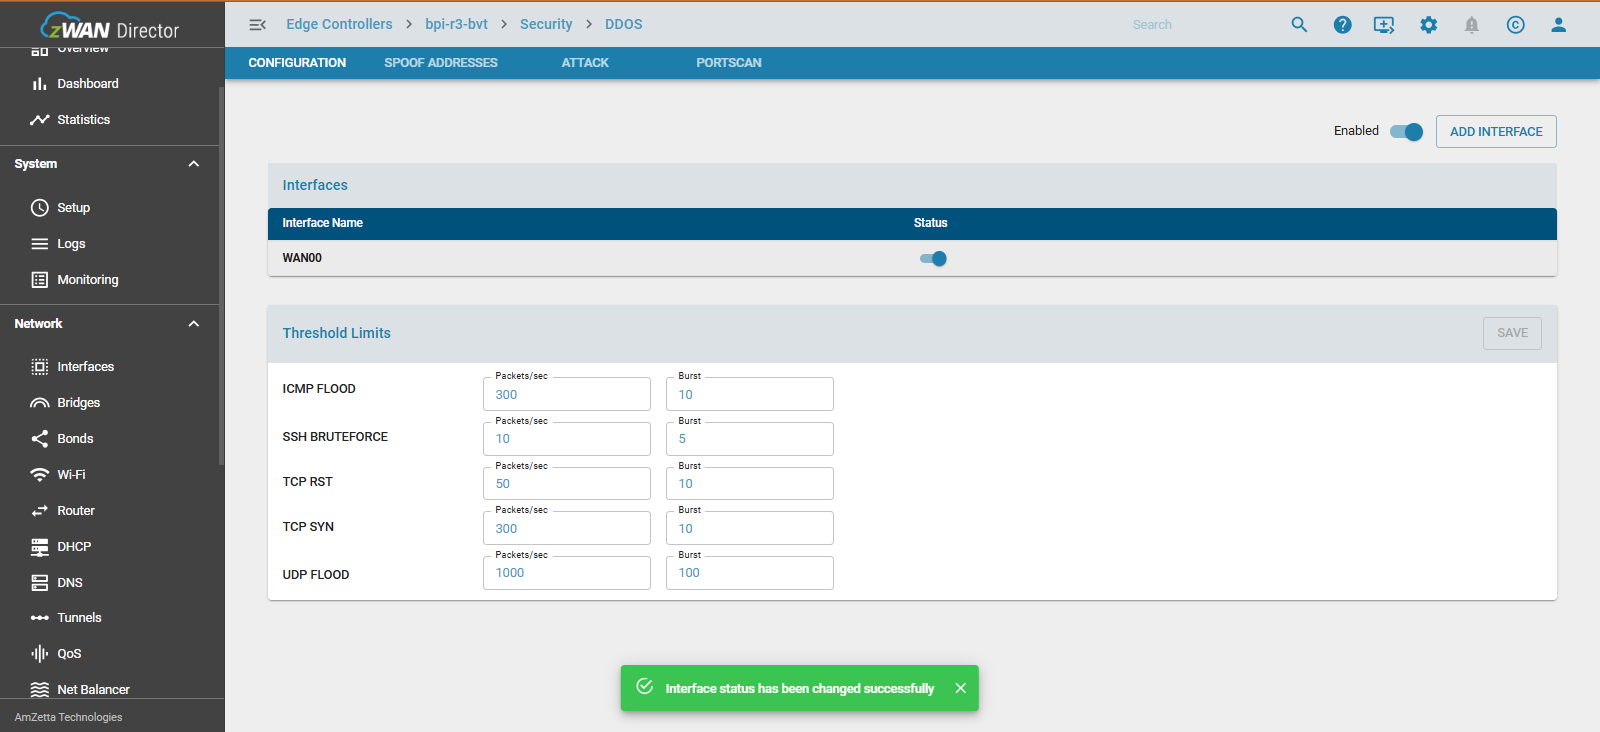Click the user account profile icon

[x=1558, y=25]
